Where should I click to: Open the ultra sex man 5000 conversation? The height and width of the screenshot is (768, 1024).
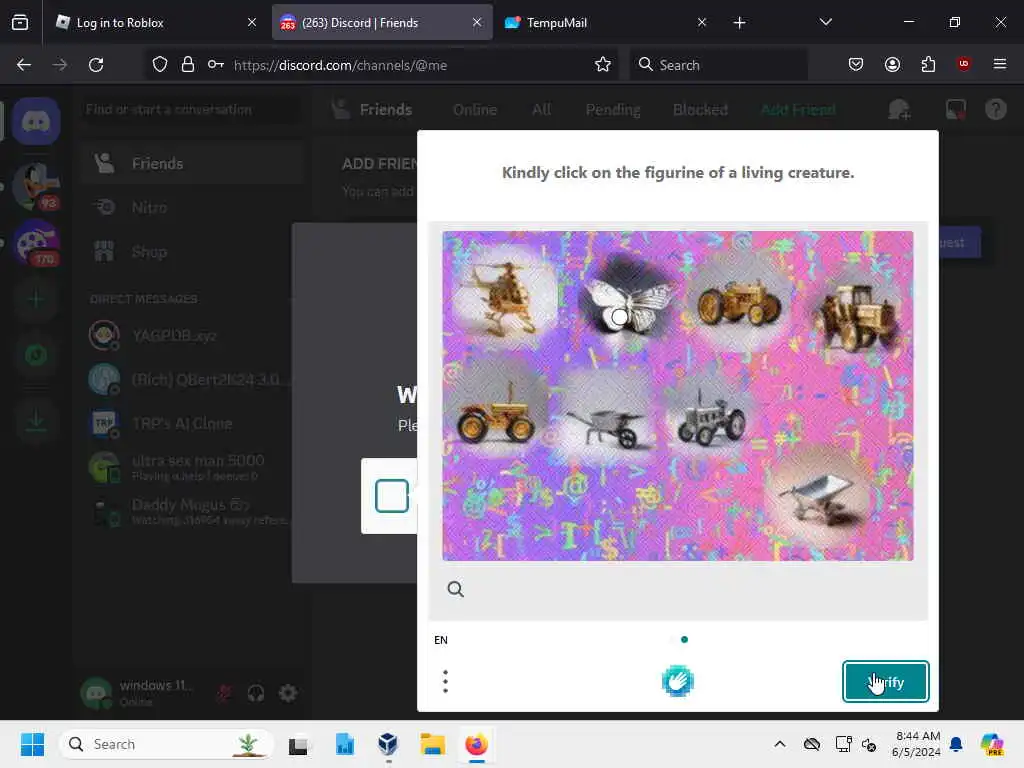coord(192,468)
